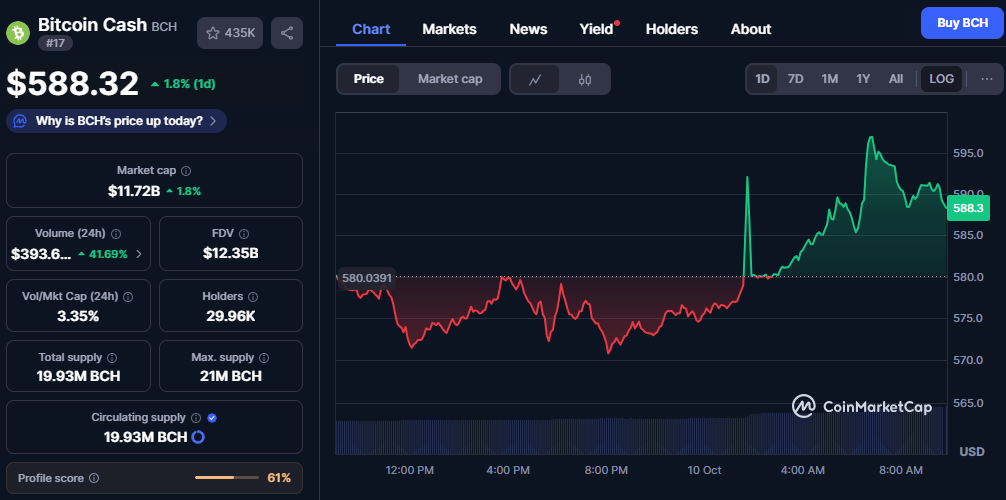This screenshot has height=500, width=1006.
Task: Click the Bitcoin Cash logo icon
Action: (x=18, y=33)
